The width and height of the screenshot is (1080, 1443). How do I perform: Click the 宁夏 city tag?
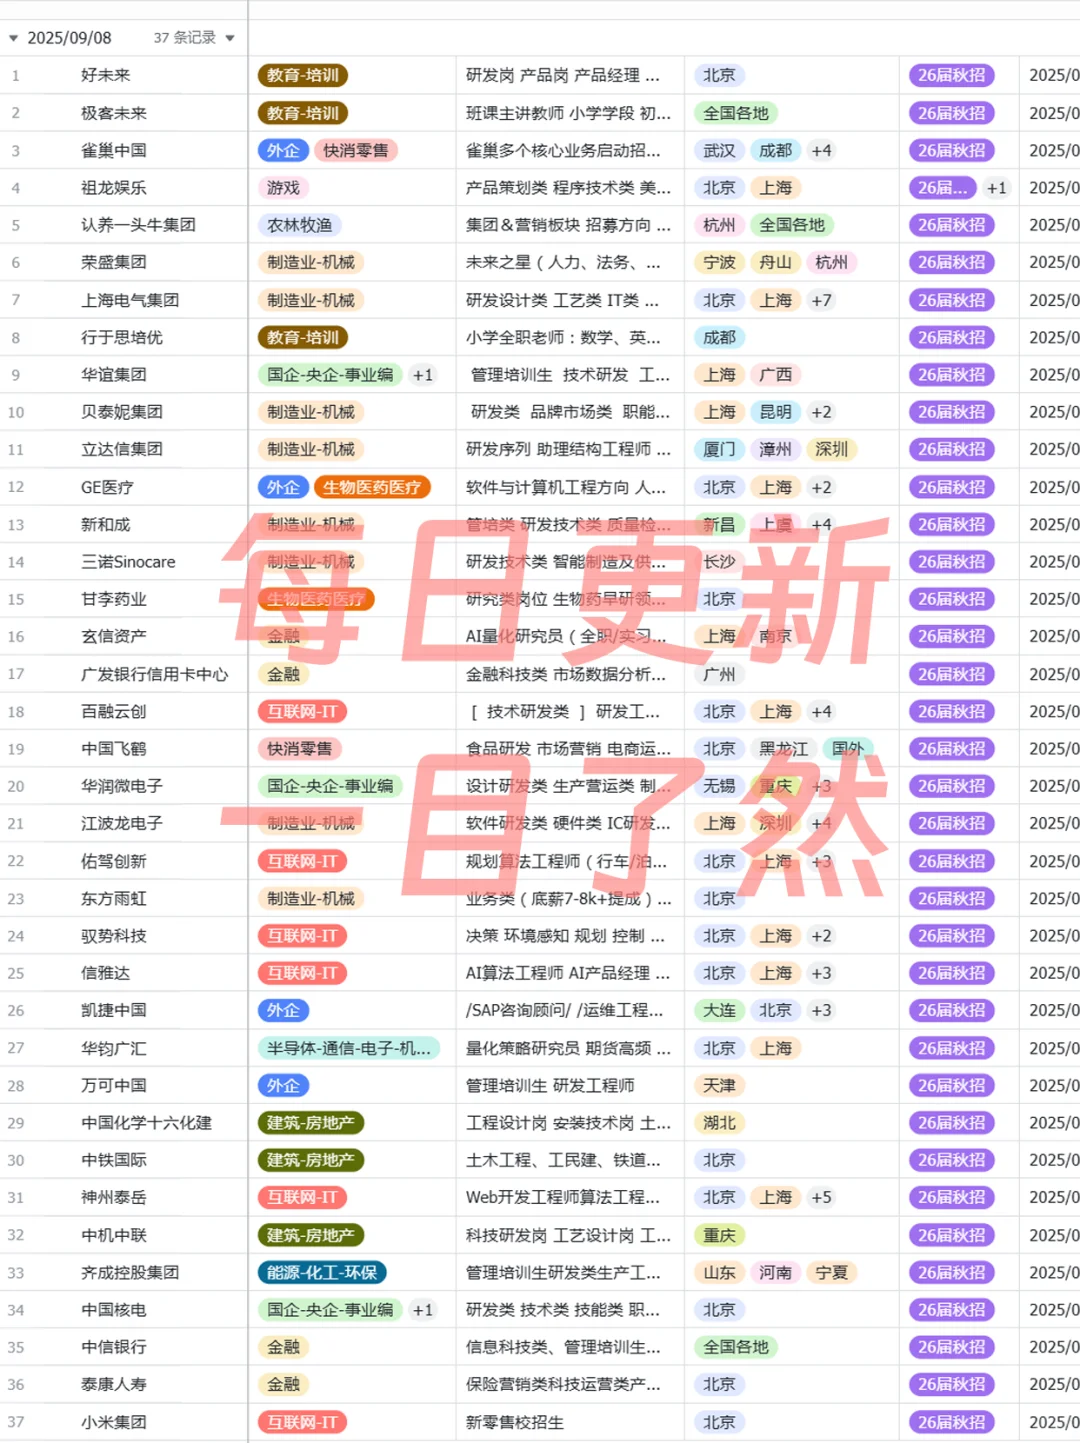coord(831,1272)
